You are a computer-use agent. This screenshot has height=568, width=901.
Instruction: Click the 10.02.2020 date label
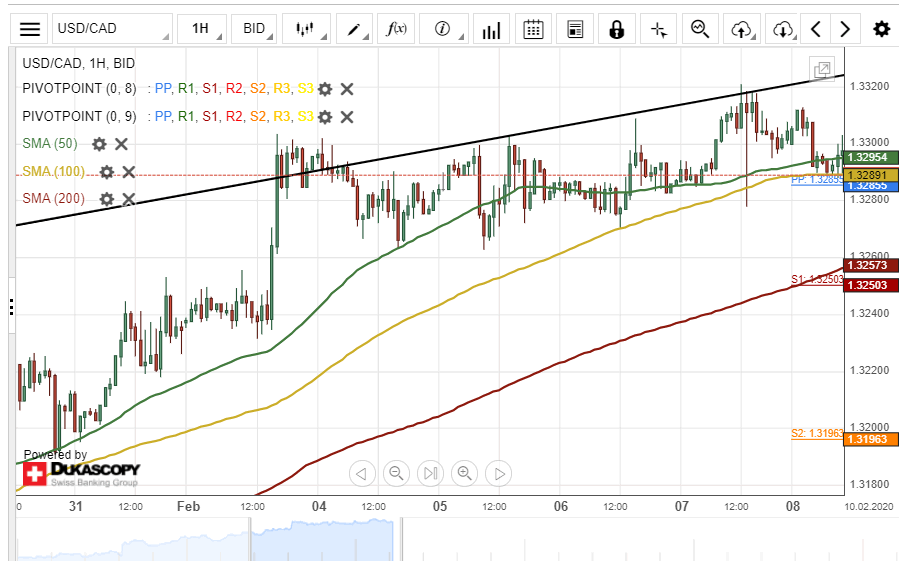(869, 506)
